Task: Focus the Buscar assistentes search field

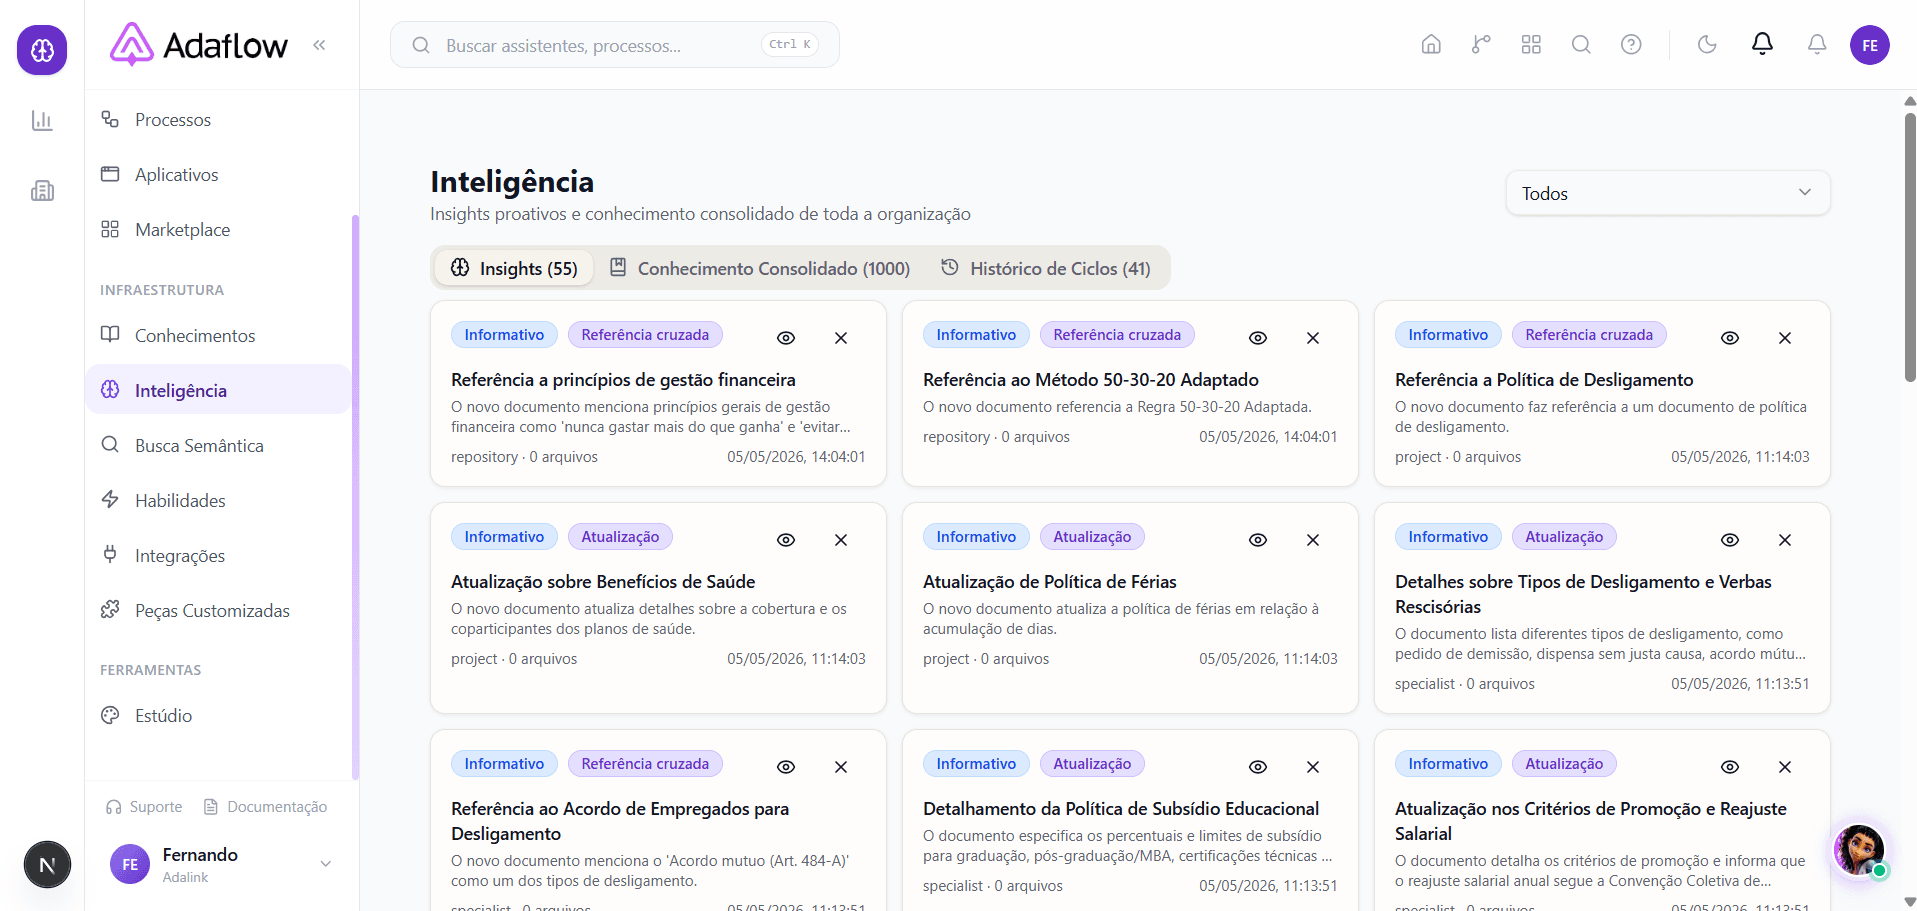Action: pos(614,45)
